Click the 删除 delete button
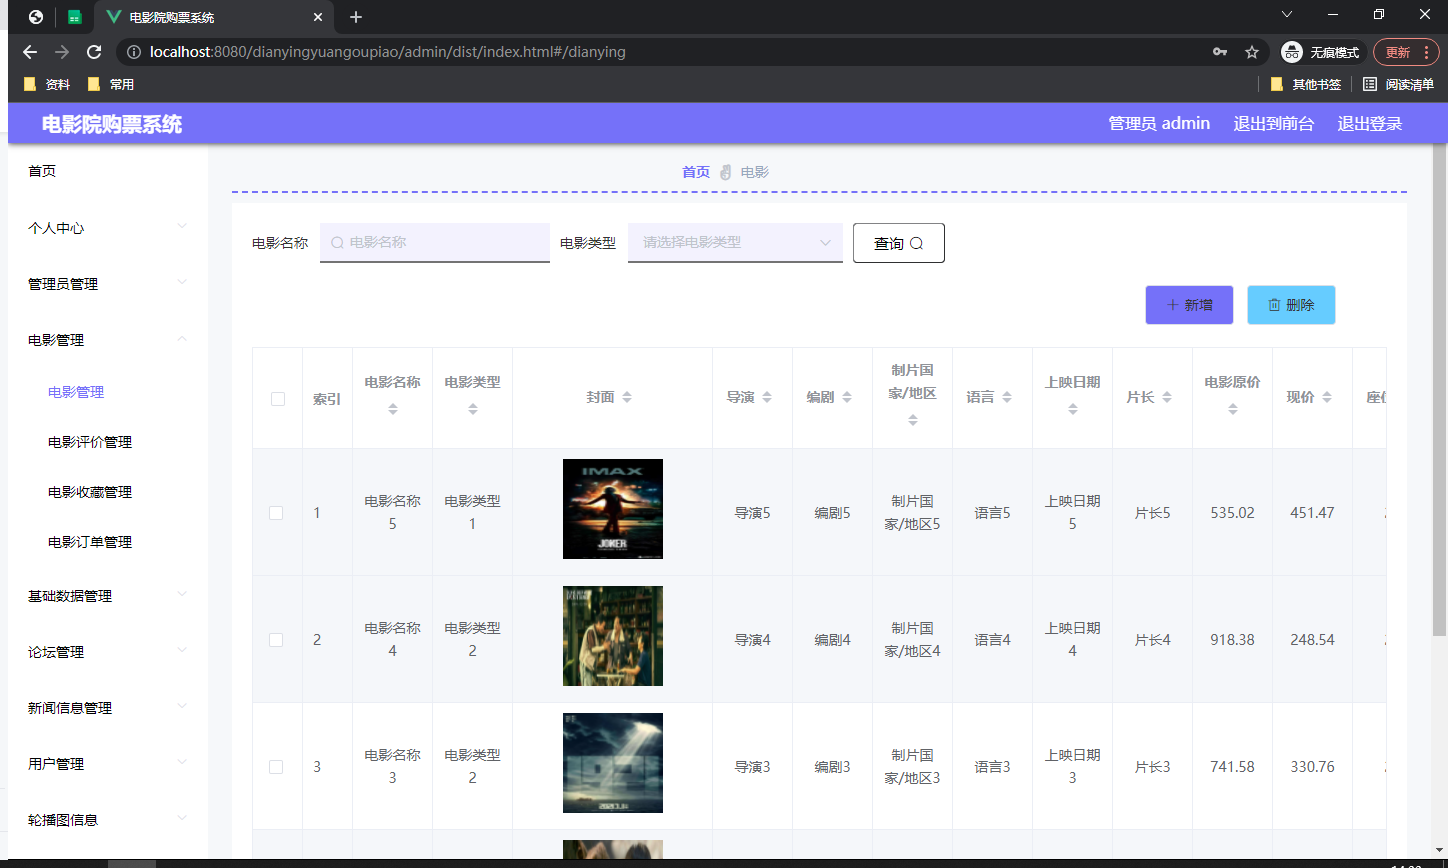 click(x=1291, y=305)
